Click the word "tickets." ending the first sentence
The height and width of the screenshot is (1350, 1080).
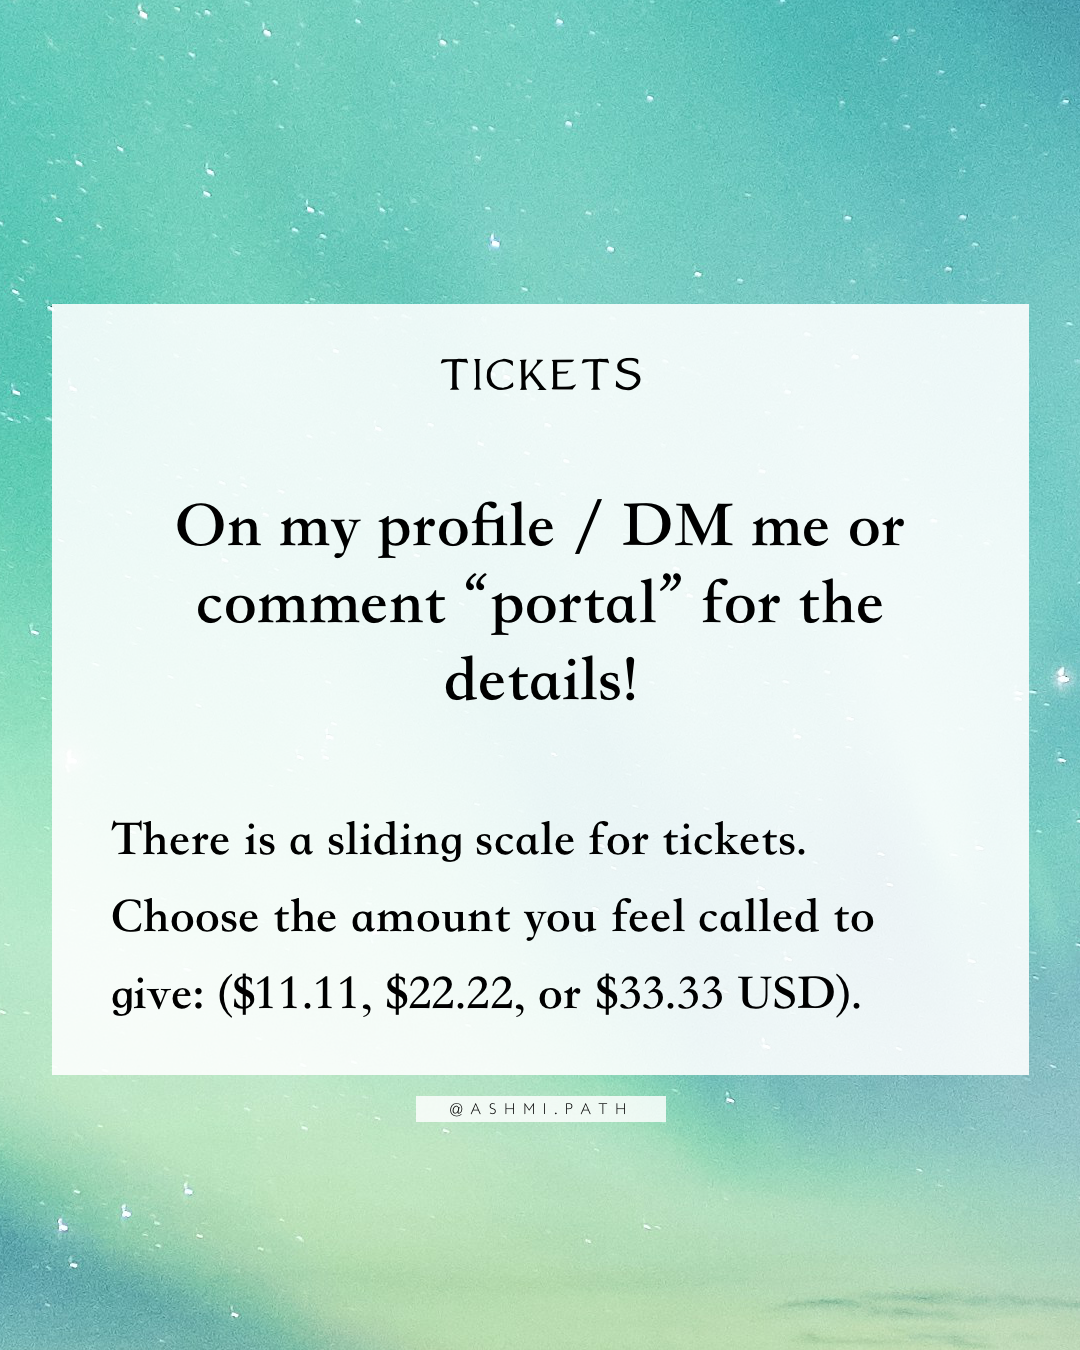pyautogui.click(x=734, y=840)
